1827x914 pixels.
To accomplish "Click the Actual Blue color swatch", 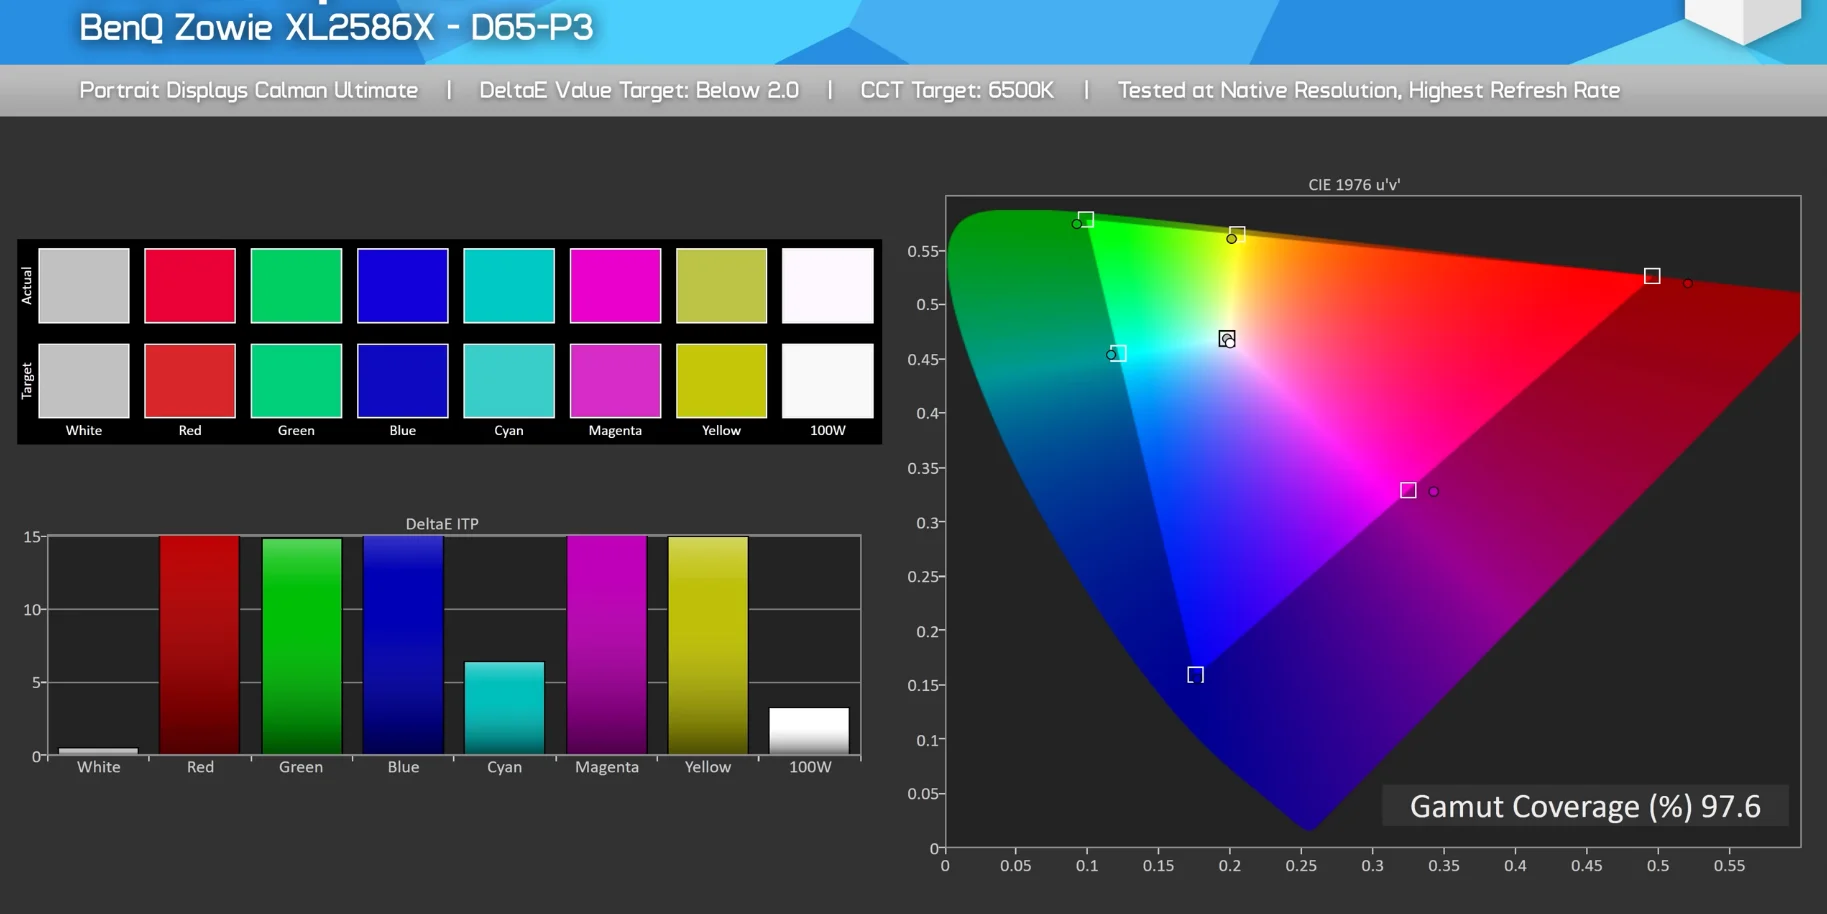I will pos(403,286).
